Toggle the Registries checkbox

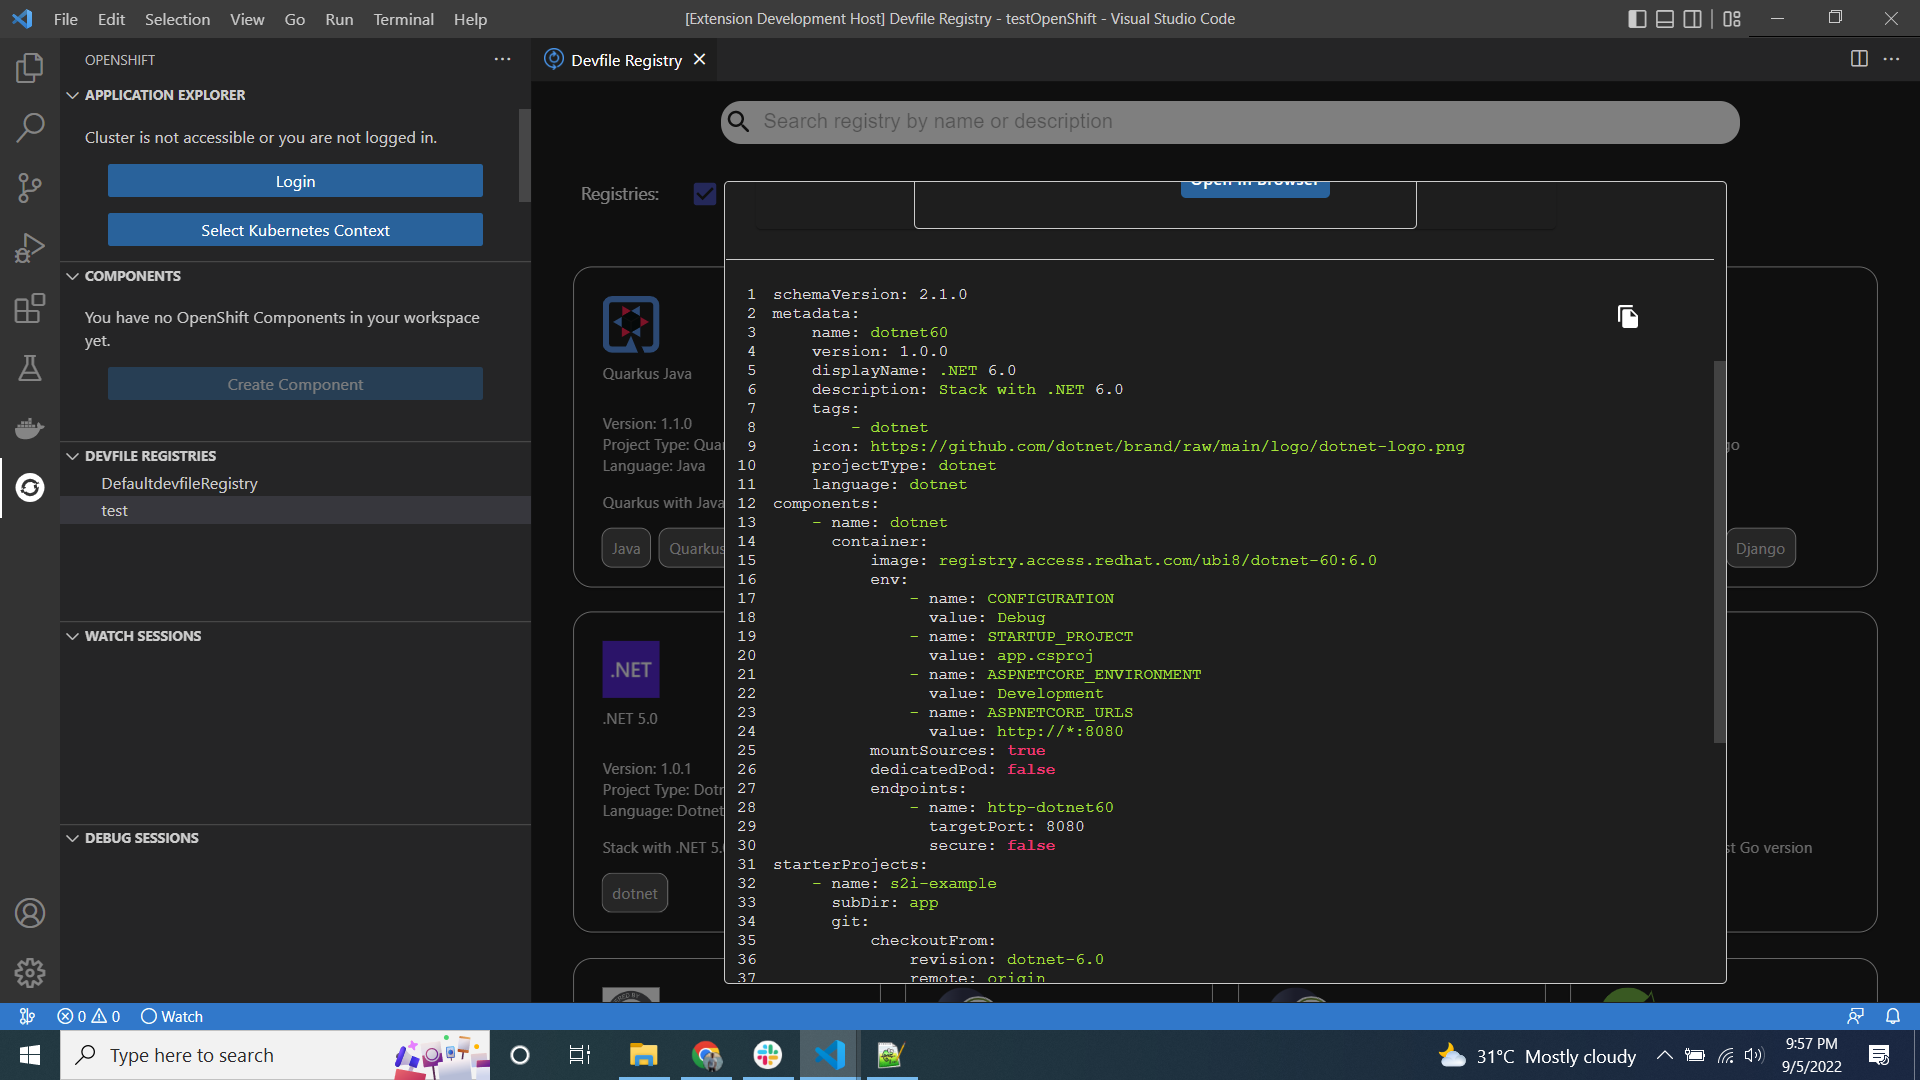(x=704, y=194)
